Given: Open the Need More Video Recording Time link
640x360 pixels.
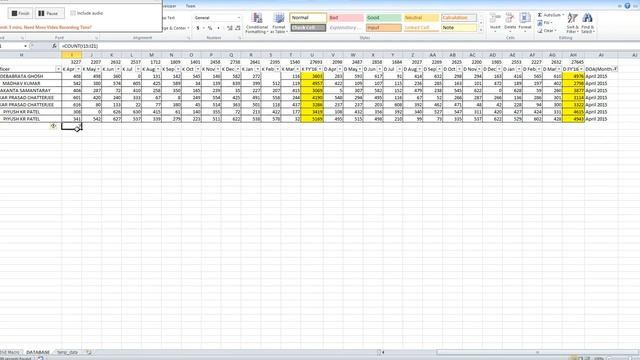Looking at the screenshot, I should pos(57,27).
